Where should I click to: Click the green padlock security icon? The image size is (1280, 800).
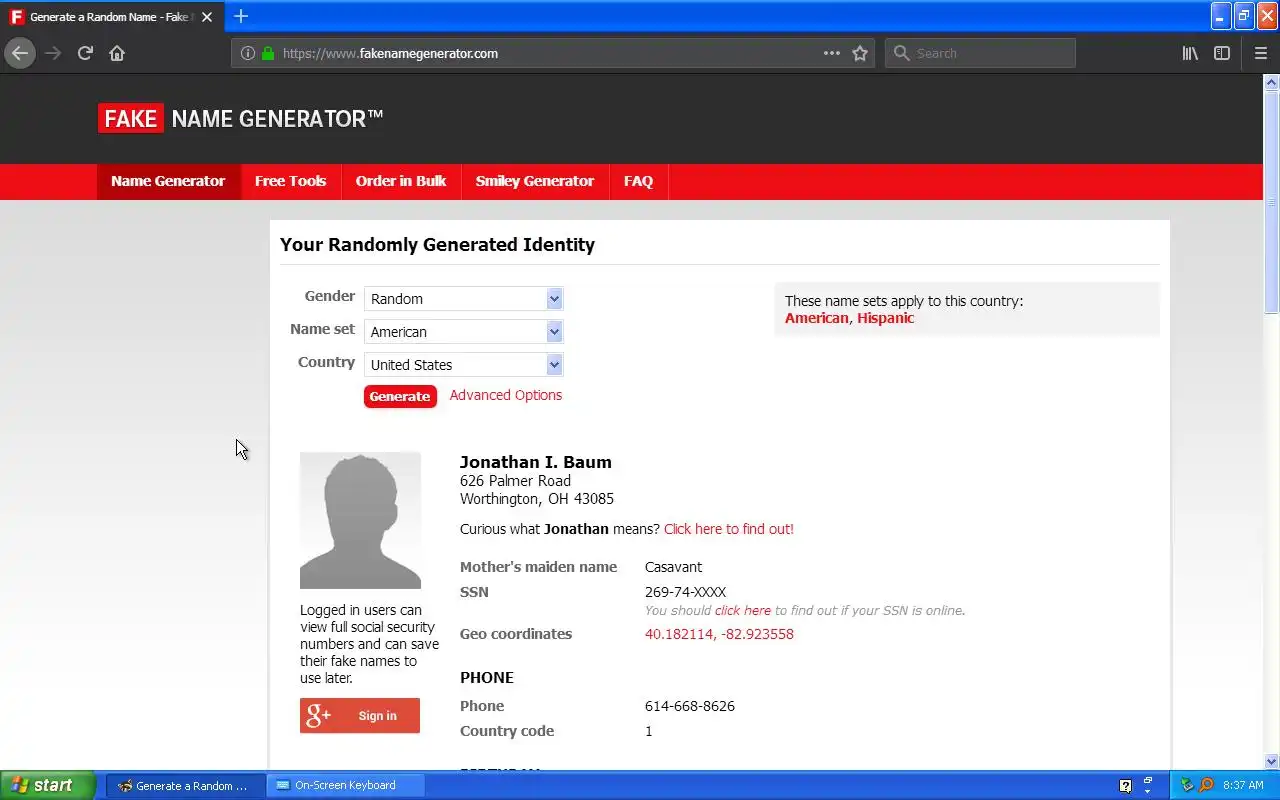(x=268, y=53)
